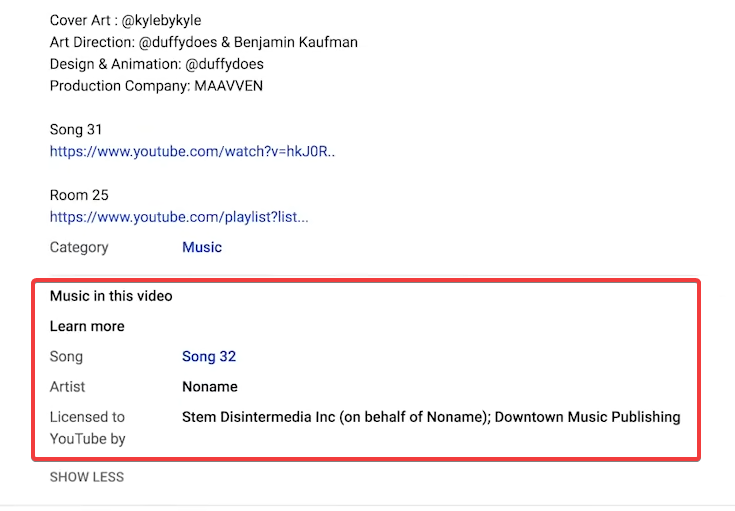735x511 pixels.
Task: Click the Art Direction credit line
Action: [203, 42]
